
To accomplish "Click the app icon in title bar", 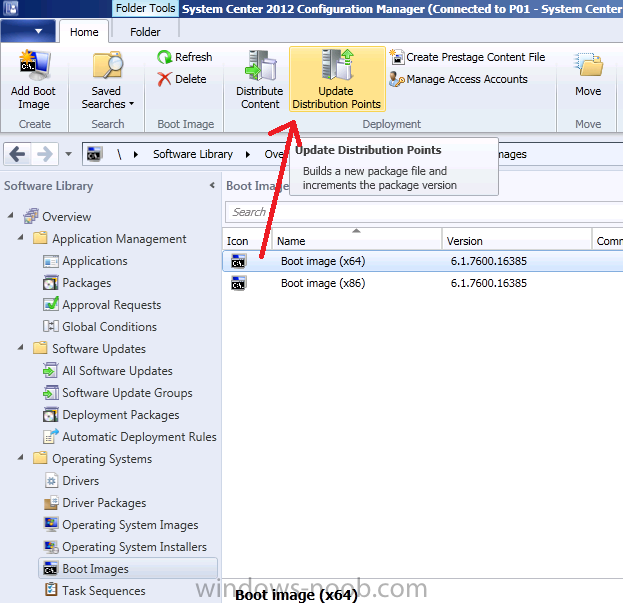I will click(11, 8).
